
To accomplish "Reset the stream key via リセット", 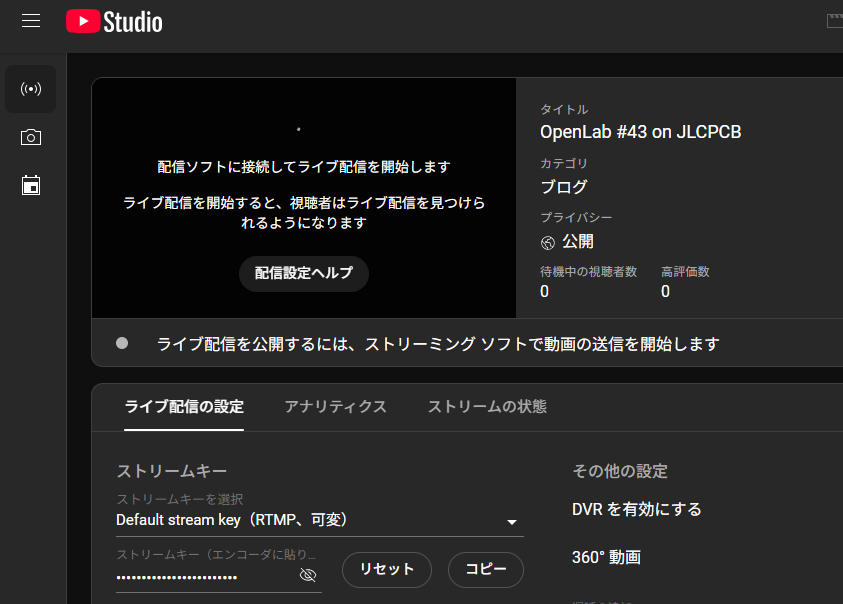I will point(386,569).
